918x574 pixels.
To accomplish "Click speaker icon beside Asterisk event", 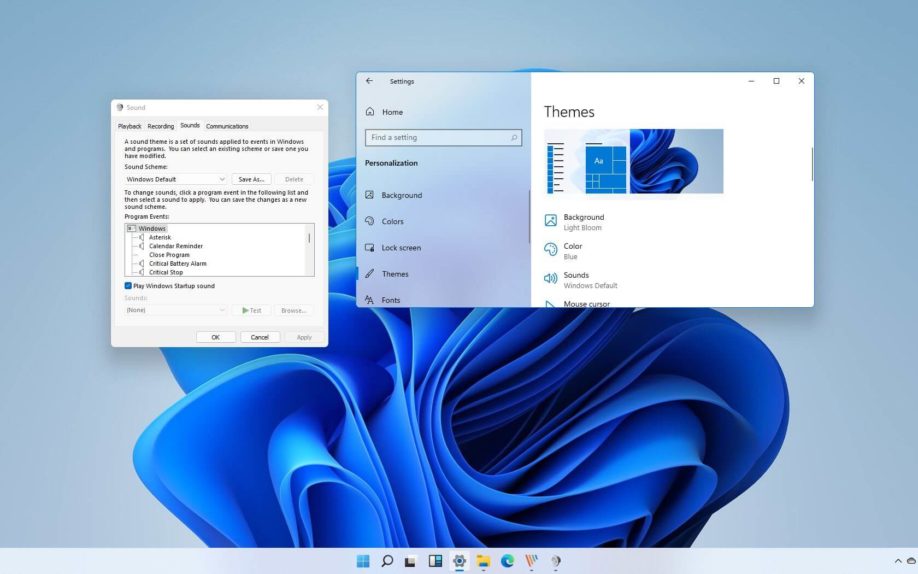I will (x=141, y=237).
